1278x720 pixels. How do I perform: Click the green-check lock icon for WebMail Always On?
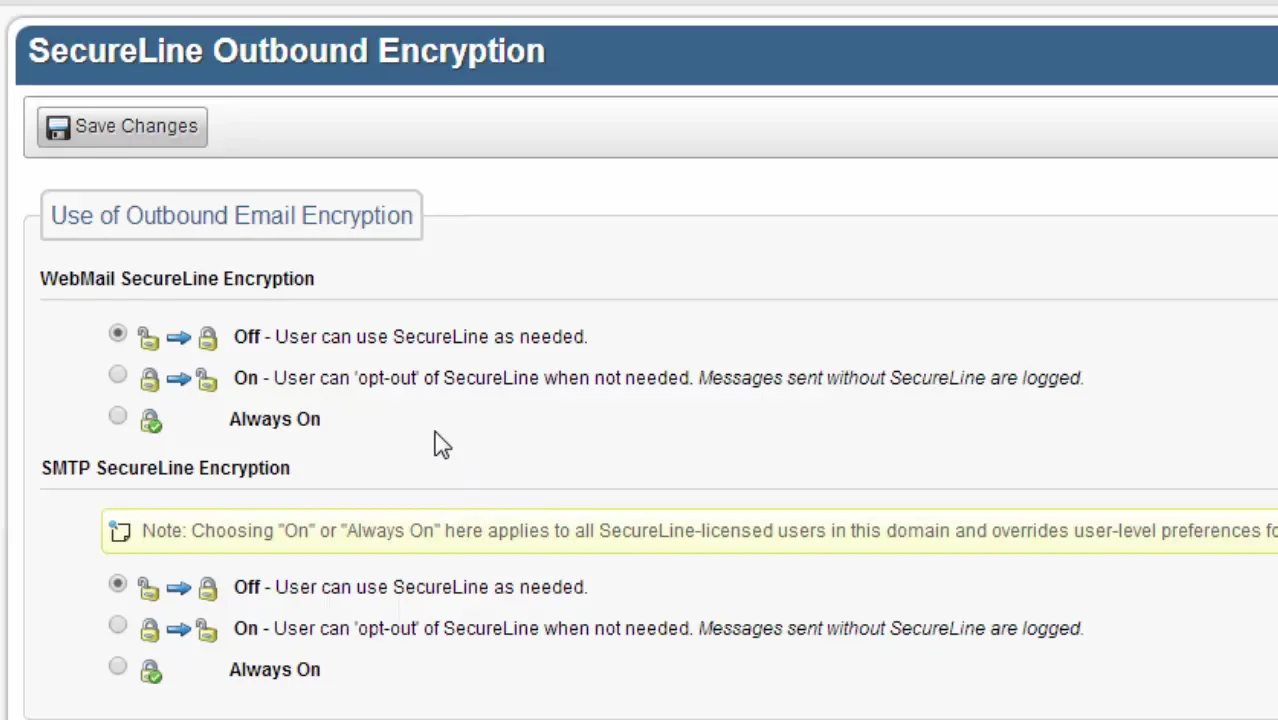[x=151, y=421]
